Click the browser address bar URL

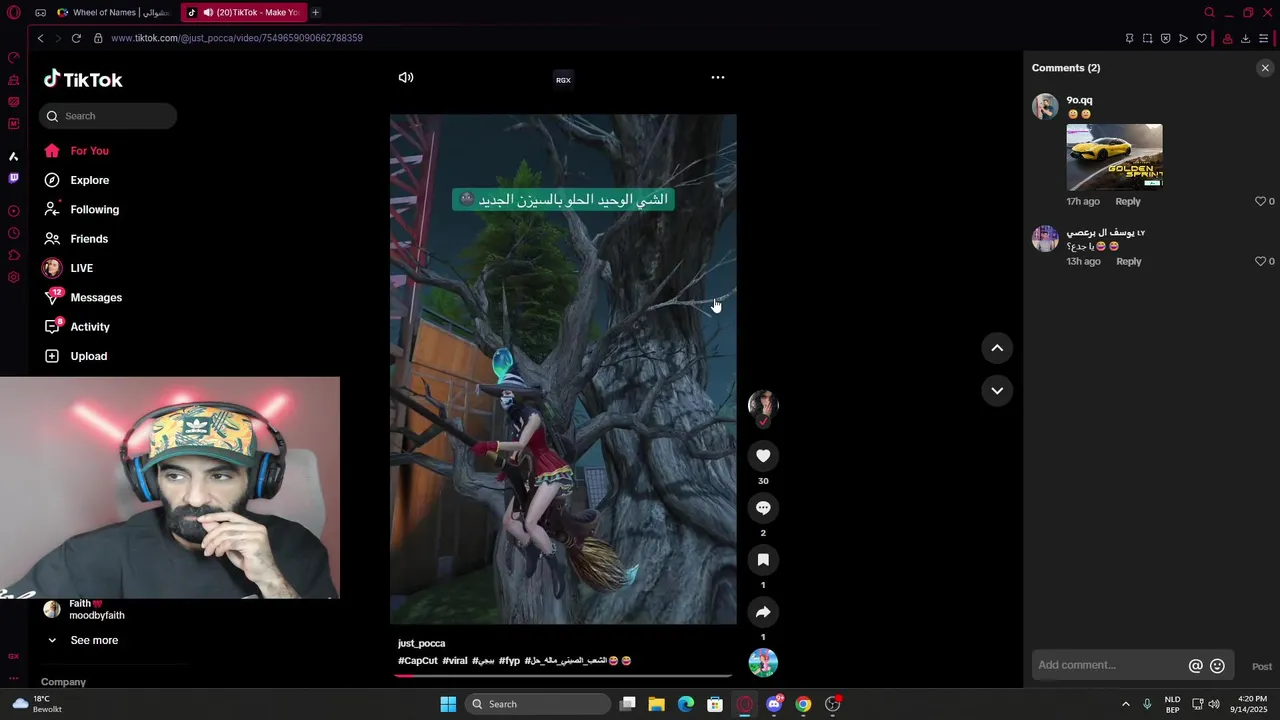coord(237,38)
